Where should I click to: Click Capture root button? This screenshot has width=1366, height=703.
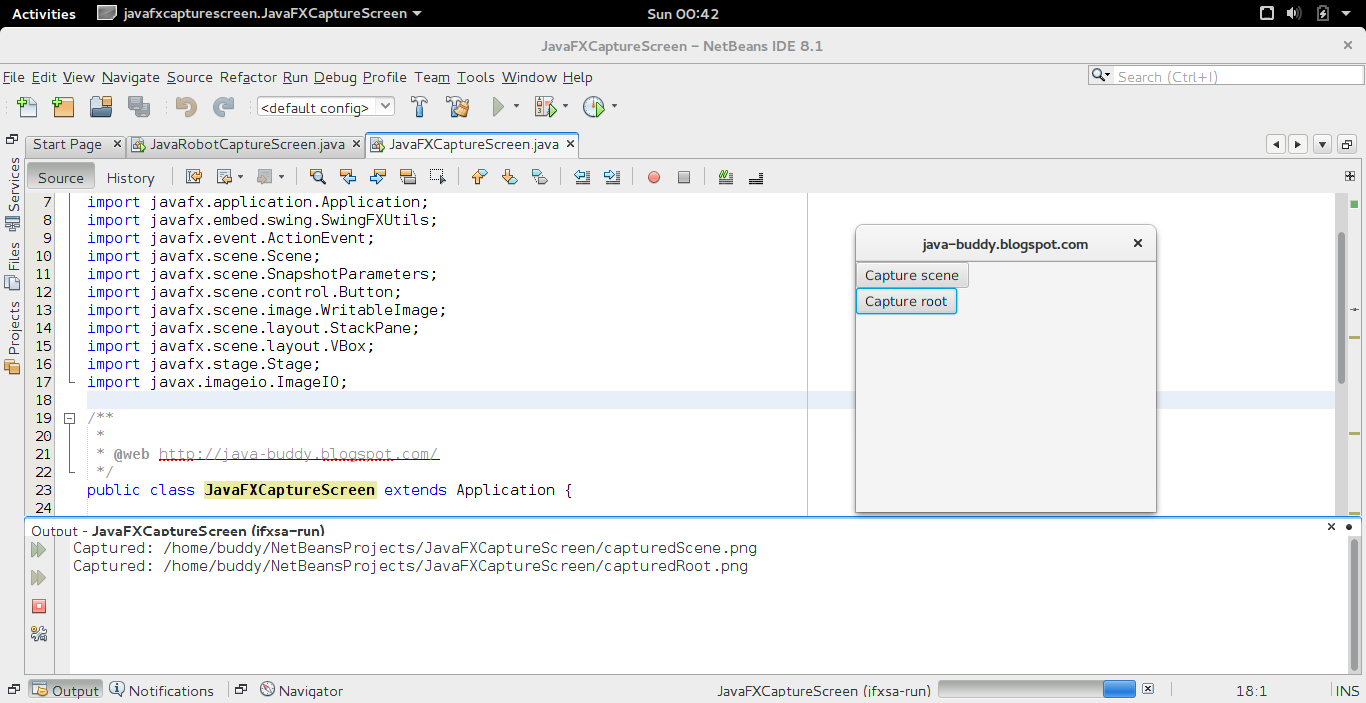pos(906,301)
